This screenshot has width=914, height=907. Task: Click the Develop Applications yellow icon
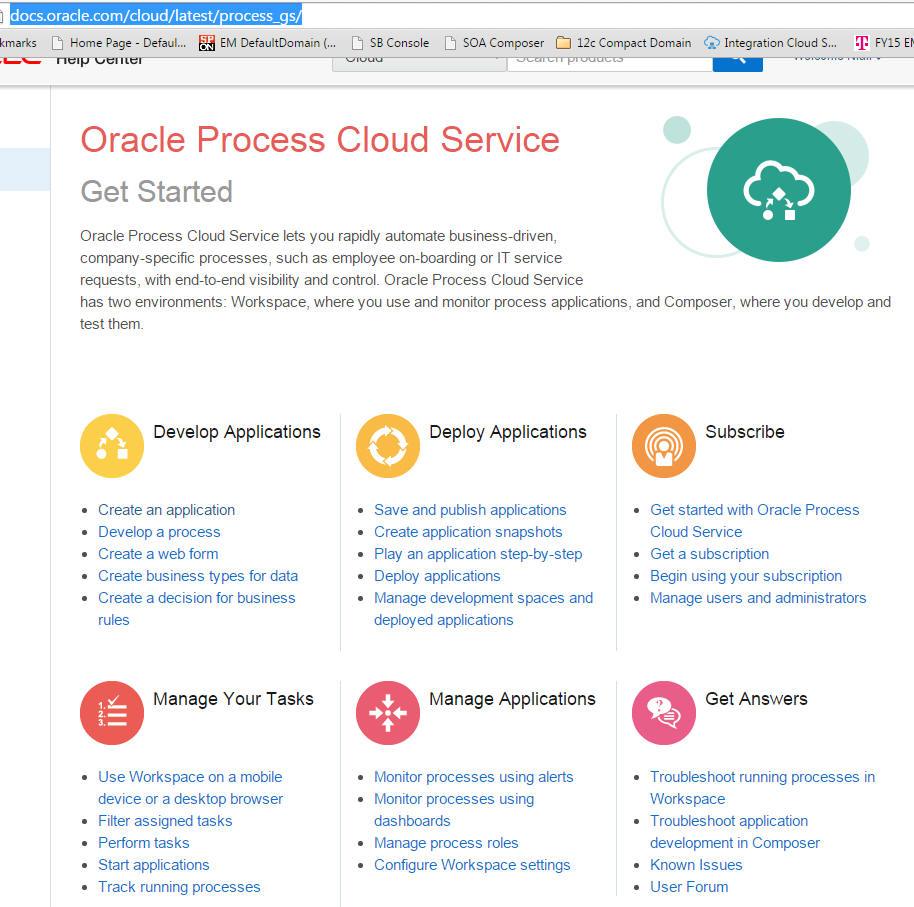click(x=112, y=446)
